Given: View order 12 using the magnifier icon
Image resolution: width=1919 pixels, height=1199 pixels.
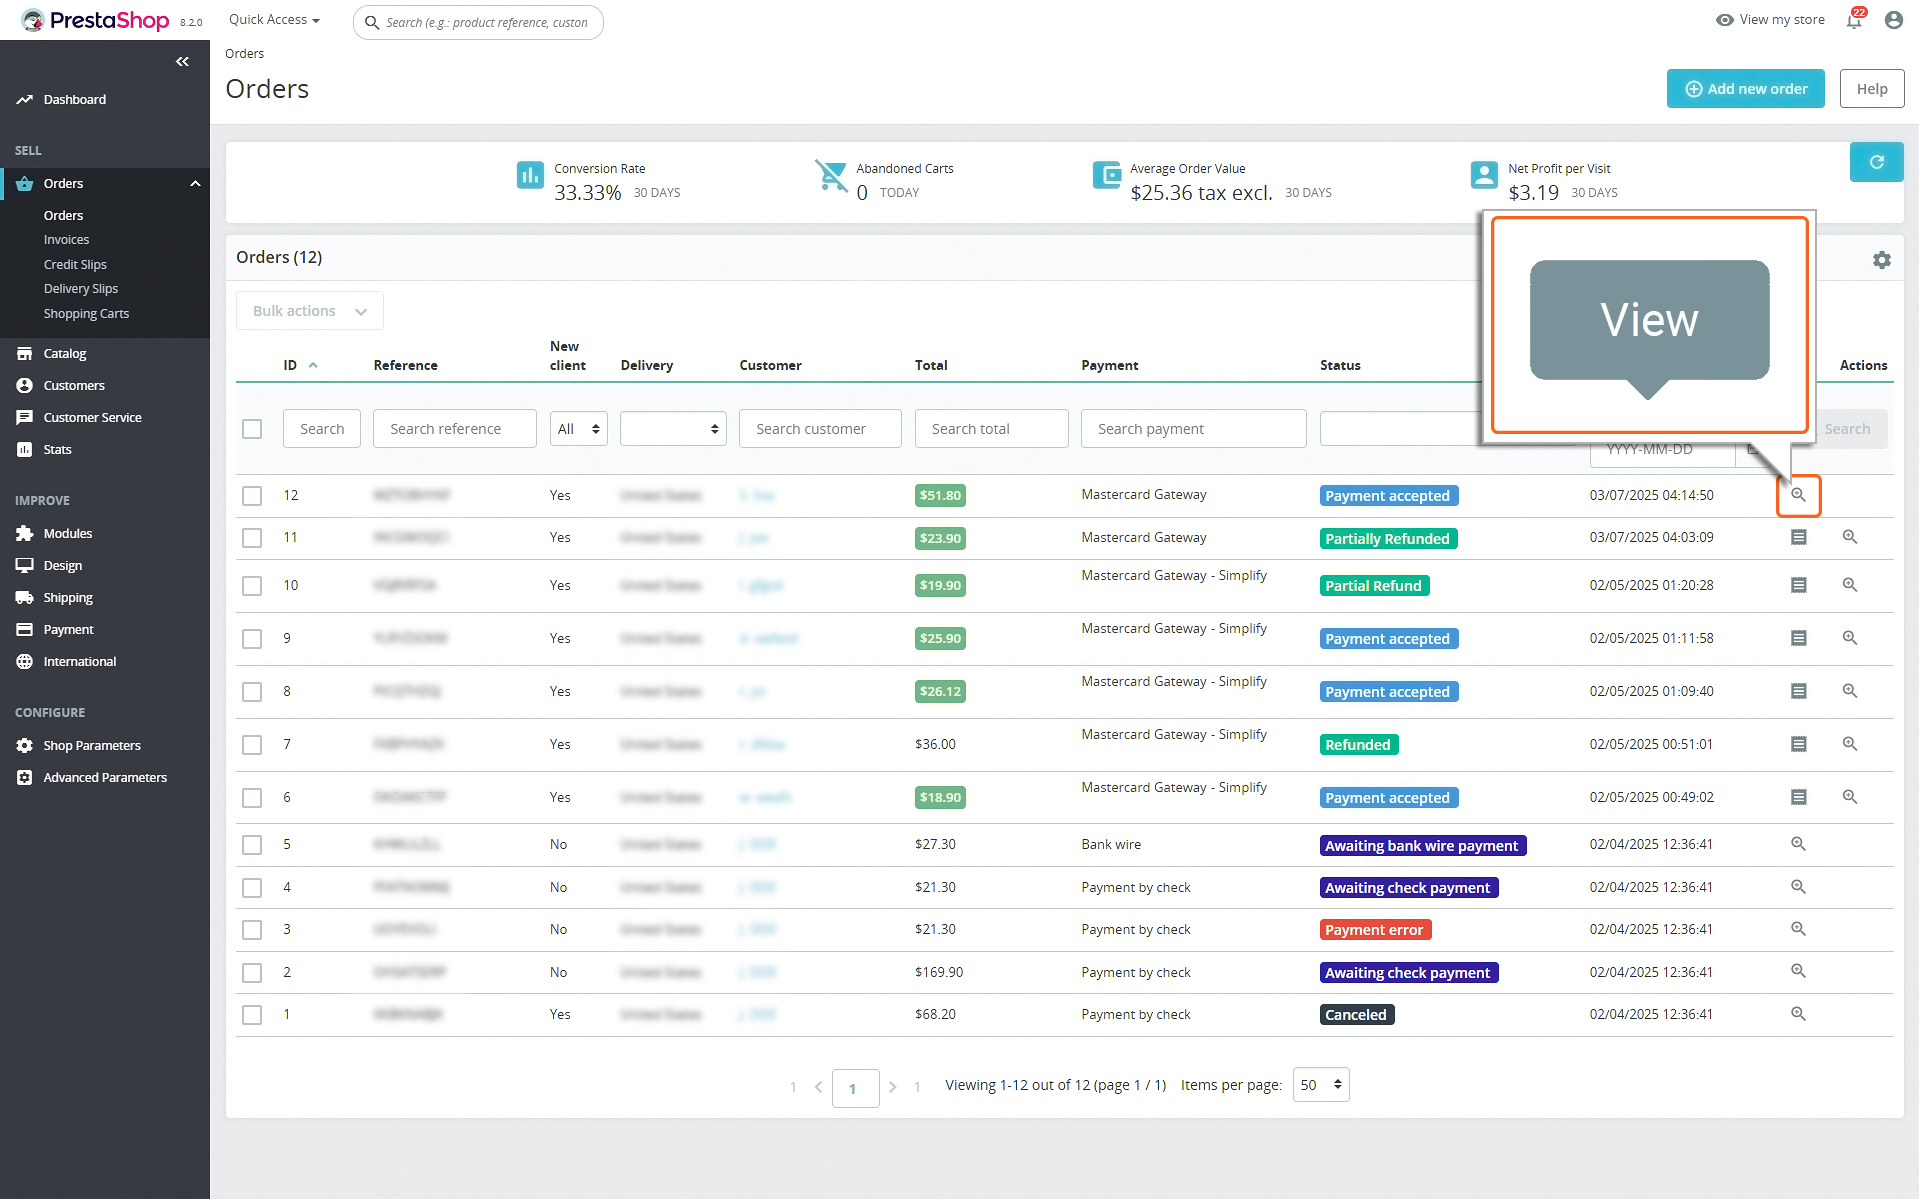Looking at the screenshot, I should tap(1798, 495).
